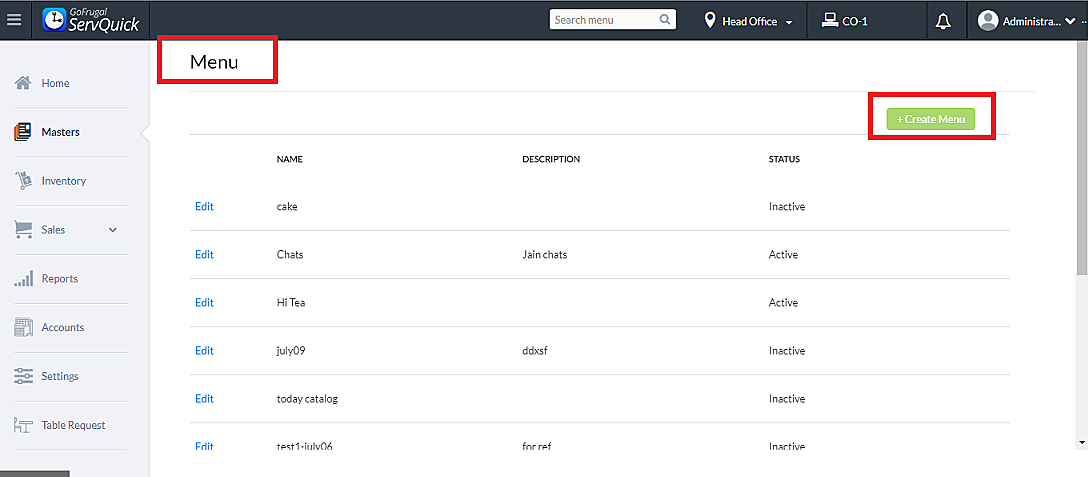Click the search magnifier icon
1088x477 pixels.
[x=665, y=20]
